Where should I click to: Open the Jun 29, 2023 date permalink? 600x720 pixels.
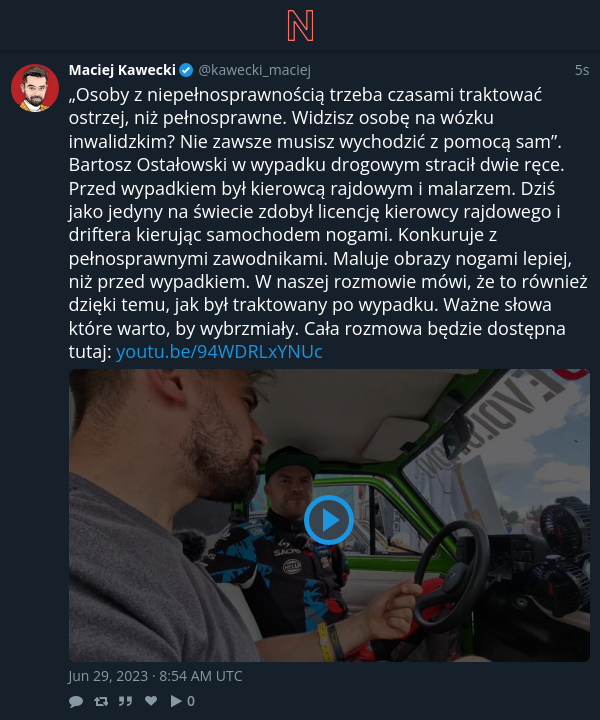(x=155, y=676)
